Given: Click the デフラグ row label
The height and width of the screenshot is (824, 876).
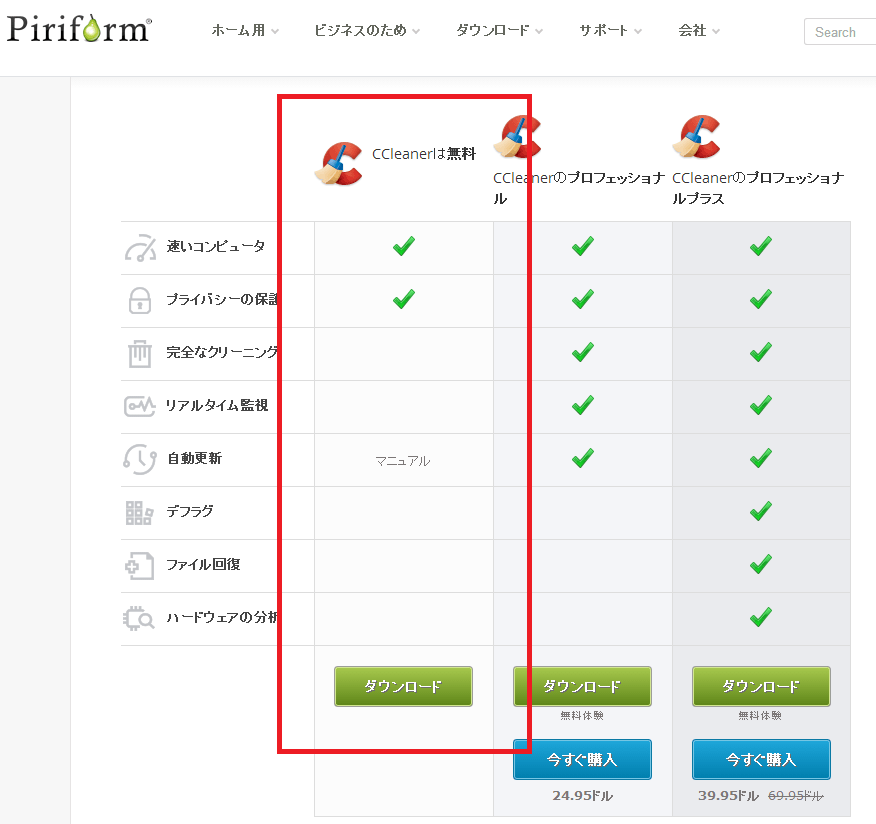Looking at the screenshot, I should tap(190, 512).
